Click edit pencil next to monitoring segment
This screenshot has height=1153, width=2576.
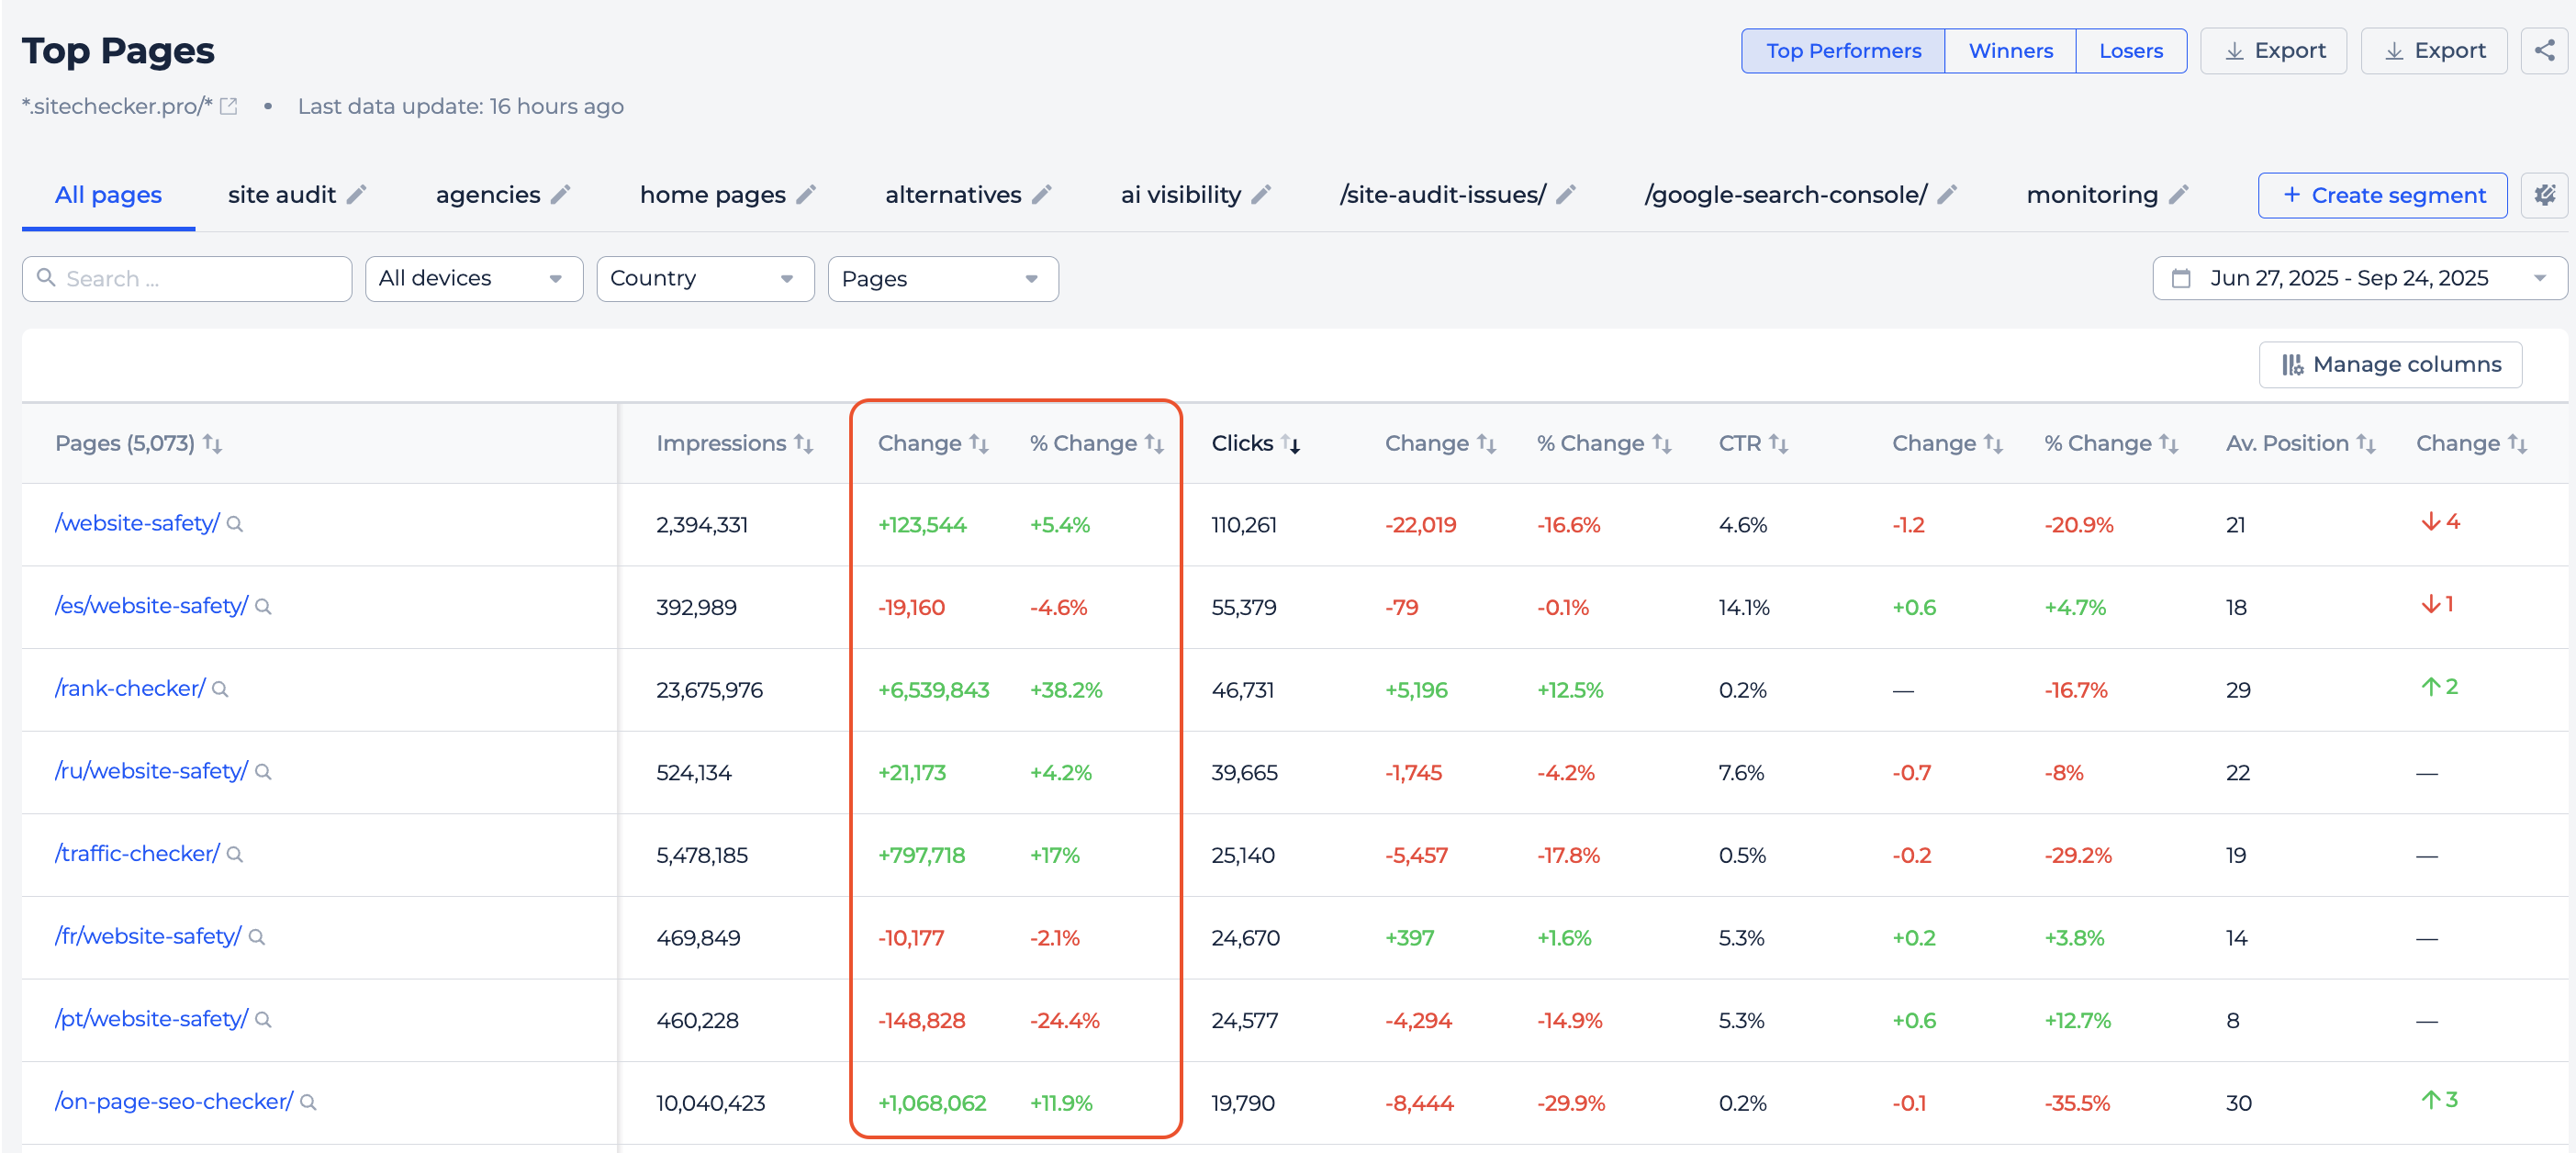click(2179, 195)
